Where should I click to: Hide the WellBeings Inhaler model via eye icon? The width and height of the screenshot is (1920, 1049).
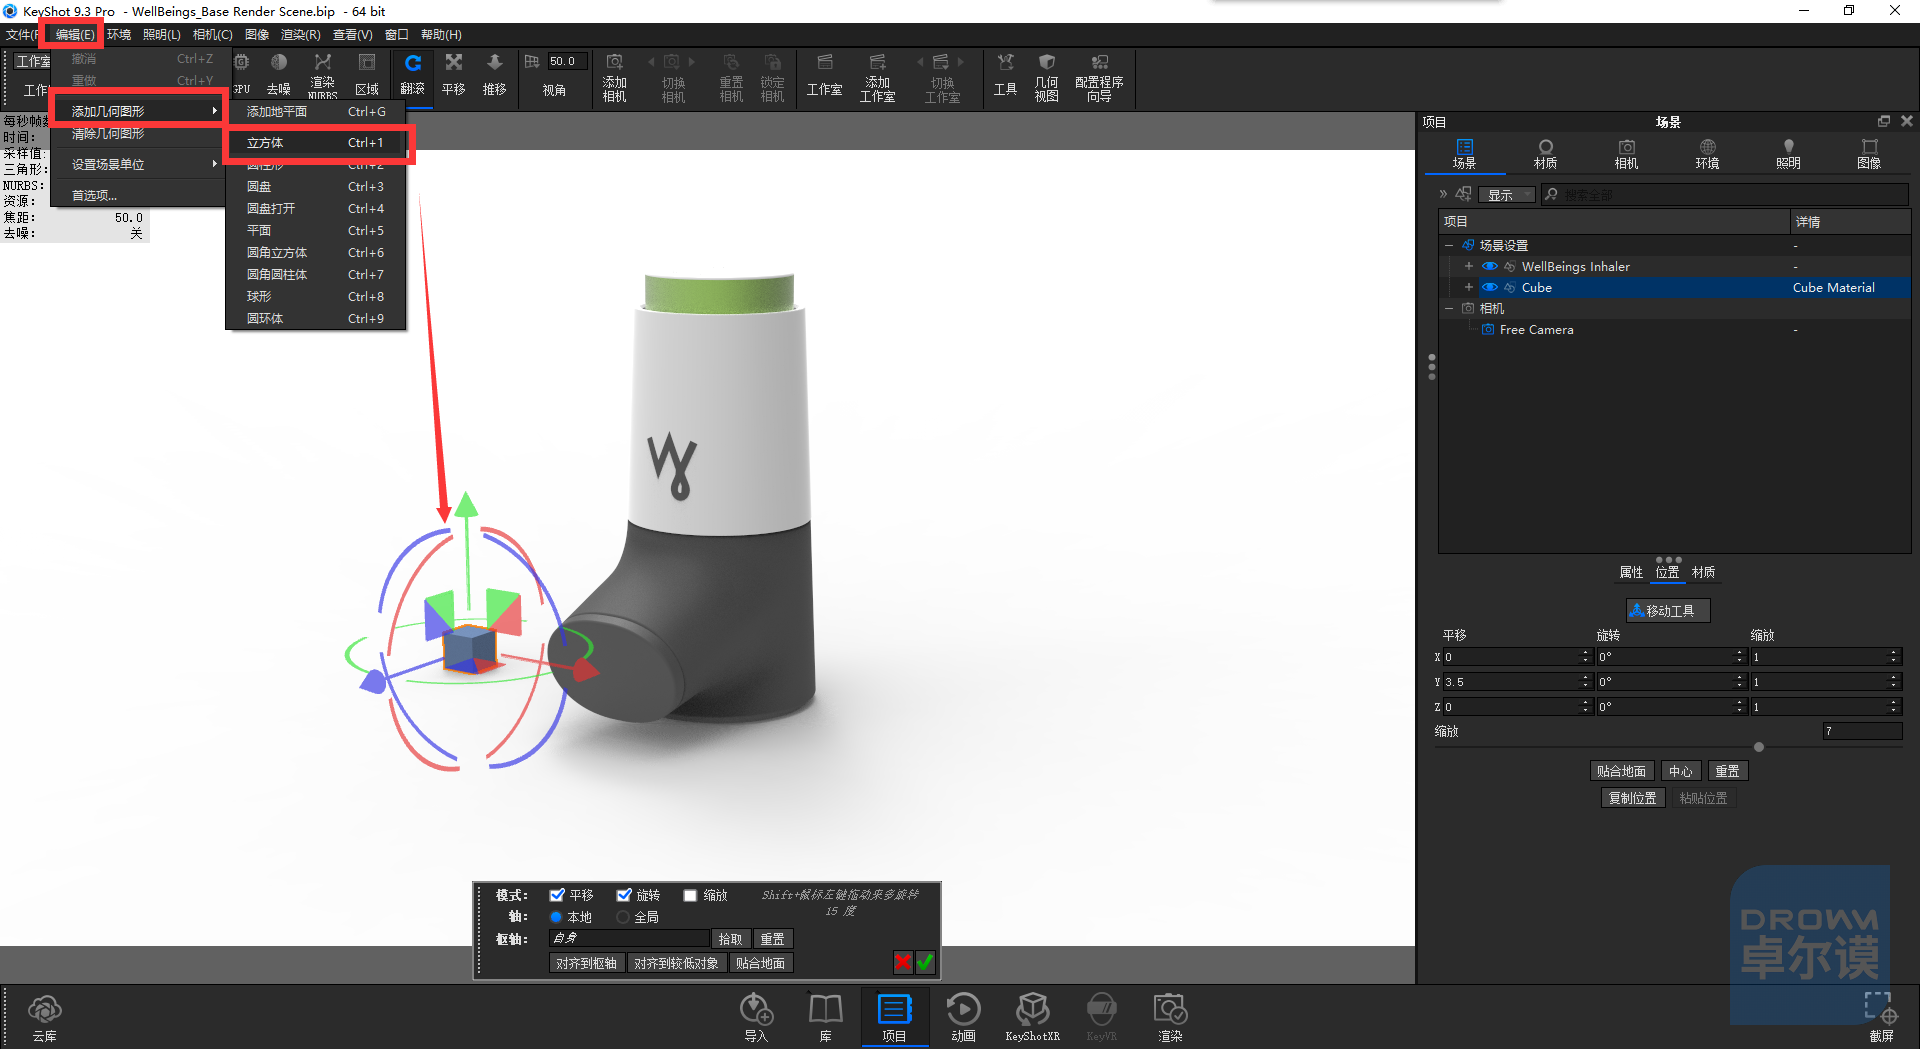point(1489,267)
